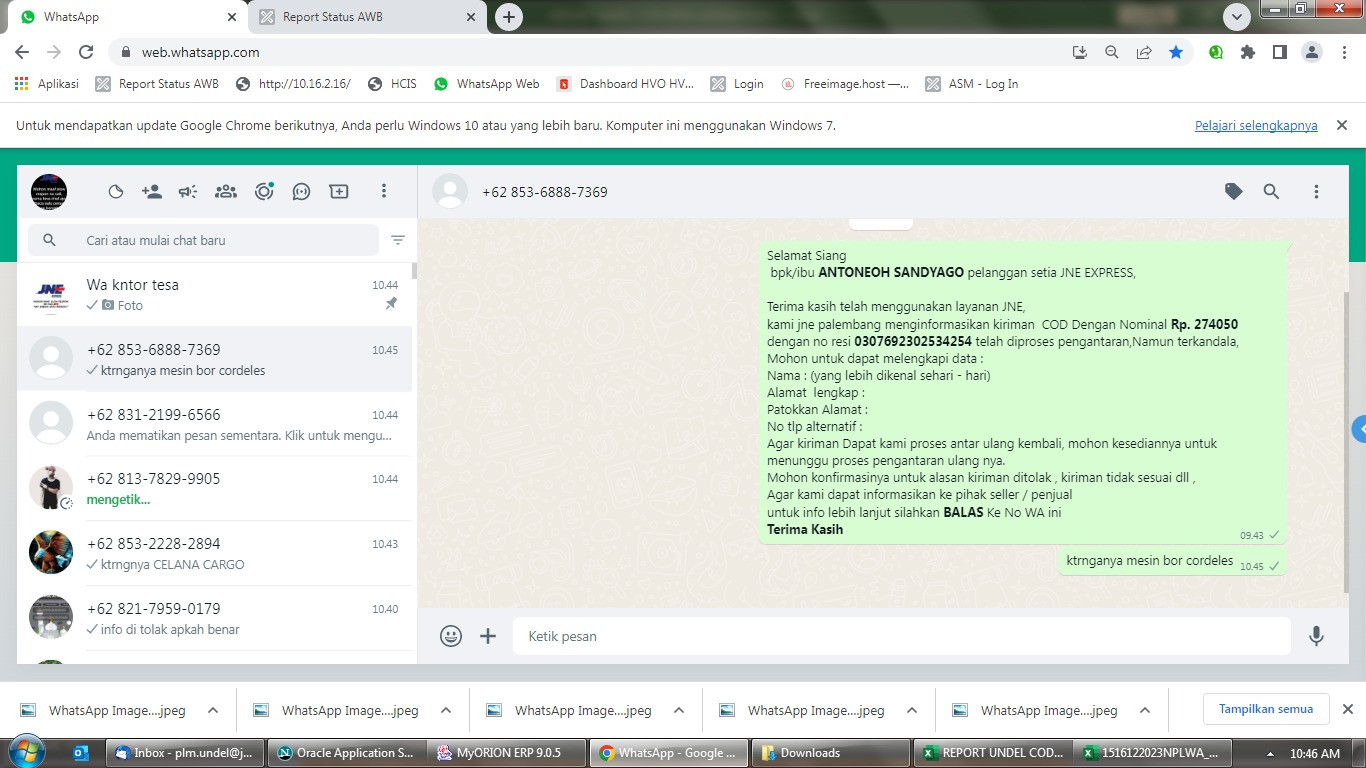Expand the last WhatsApp Image download chevron

pyautogui.click(x=1145, y=710)
